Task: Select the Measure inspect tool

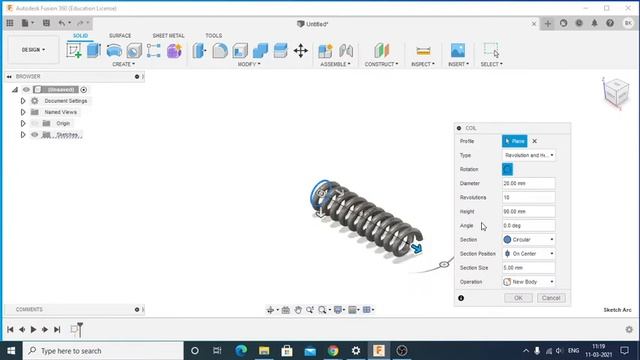Action: coord(423,51)
